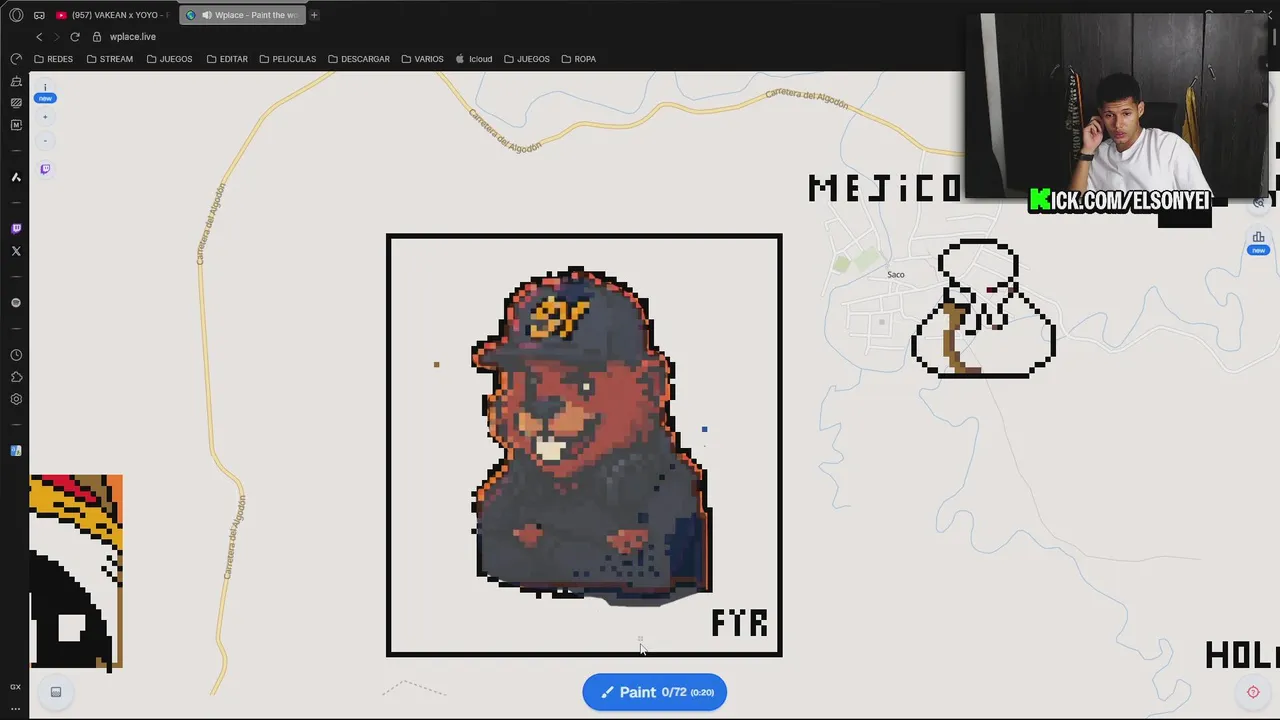This screenshot has height=720, width=1280.
Task: Open a new tab with the plus button
Action: click(x=314, y=15)
